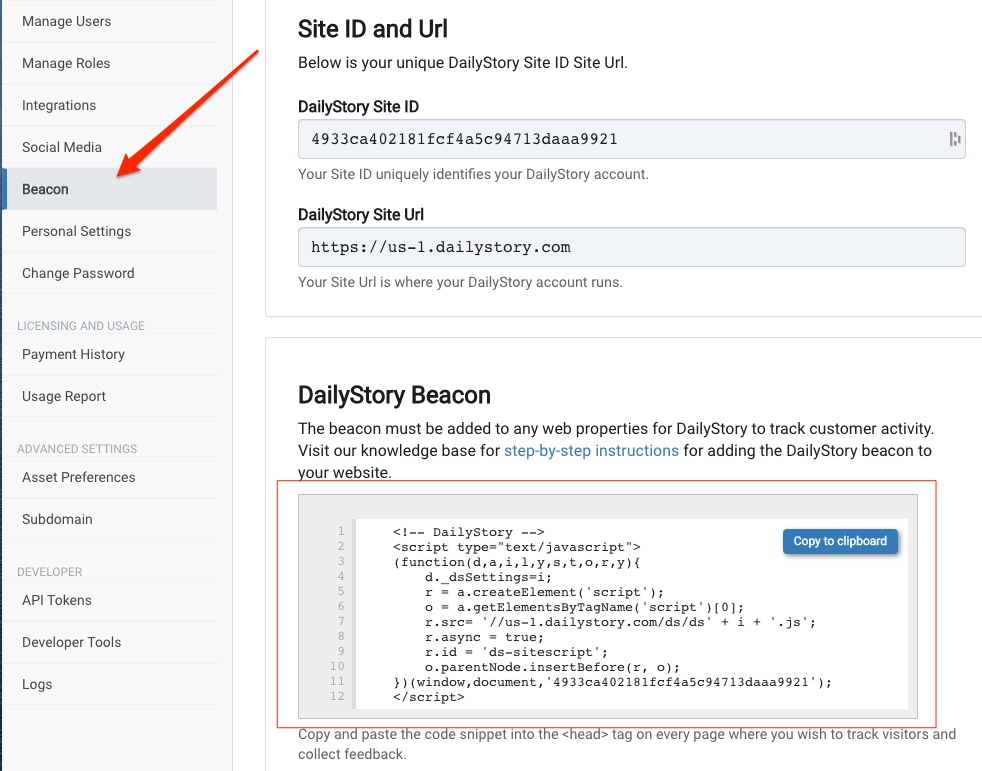
Task: Click 'Your Site Url is where' help text
Action: click(x=460, y=282)
